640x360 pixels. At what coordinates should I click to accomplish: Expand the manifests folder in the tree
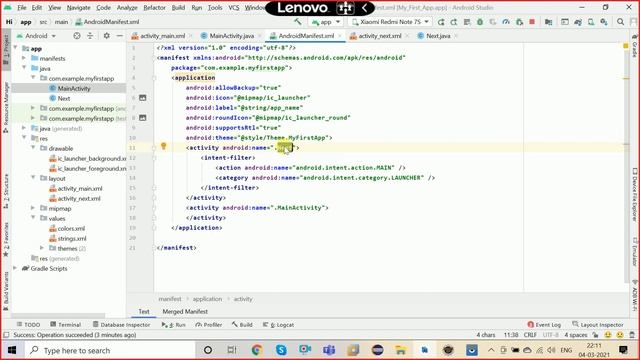coord(24,58)
